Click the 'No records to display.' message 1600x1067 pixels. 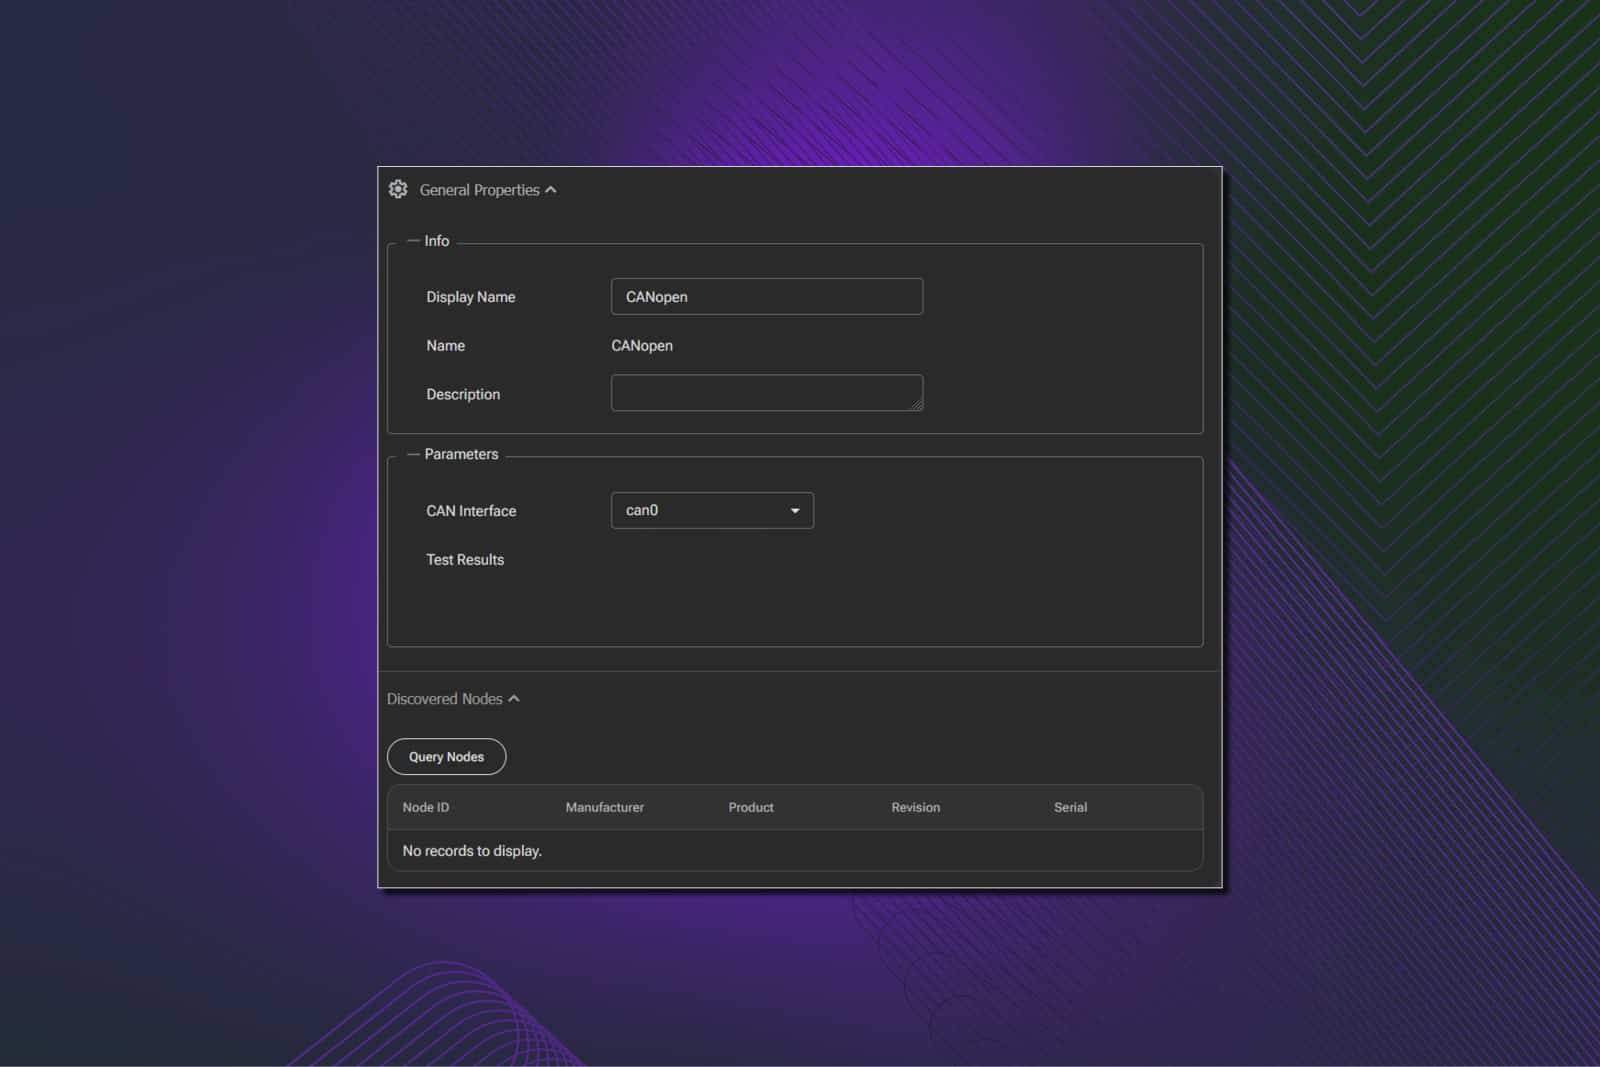(x=472, y=851)
